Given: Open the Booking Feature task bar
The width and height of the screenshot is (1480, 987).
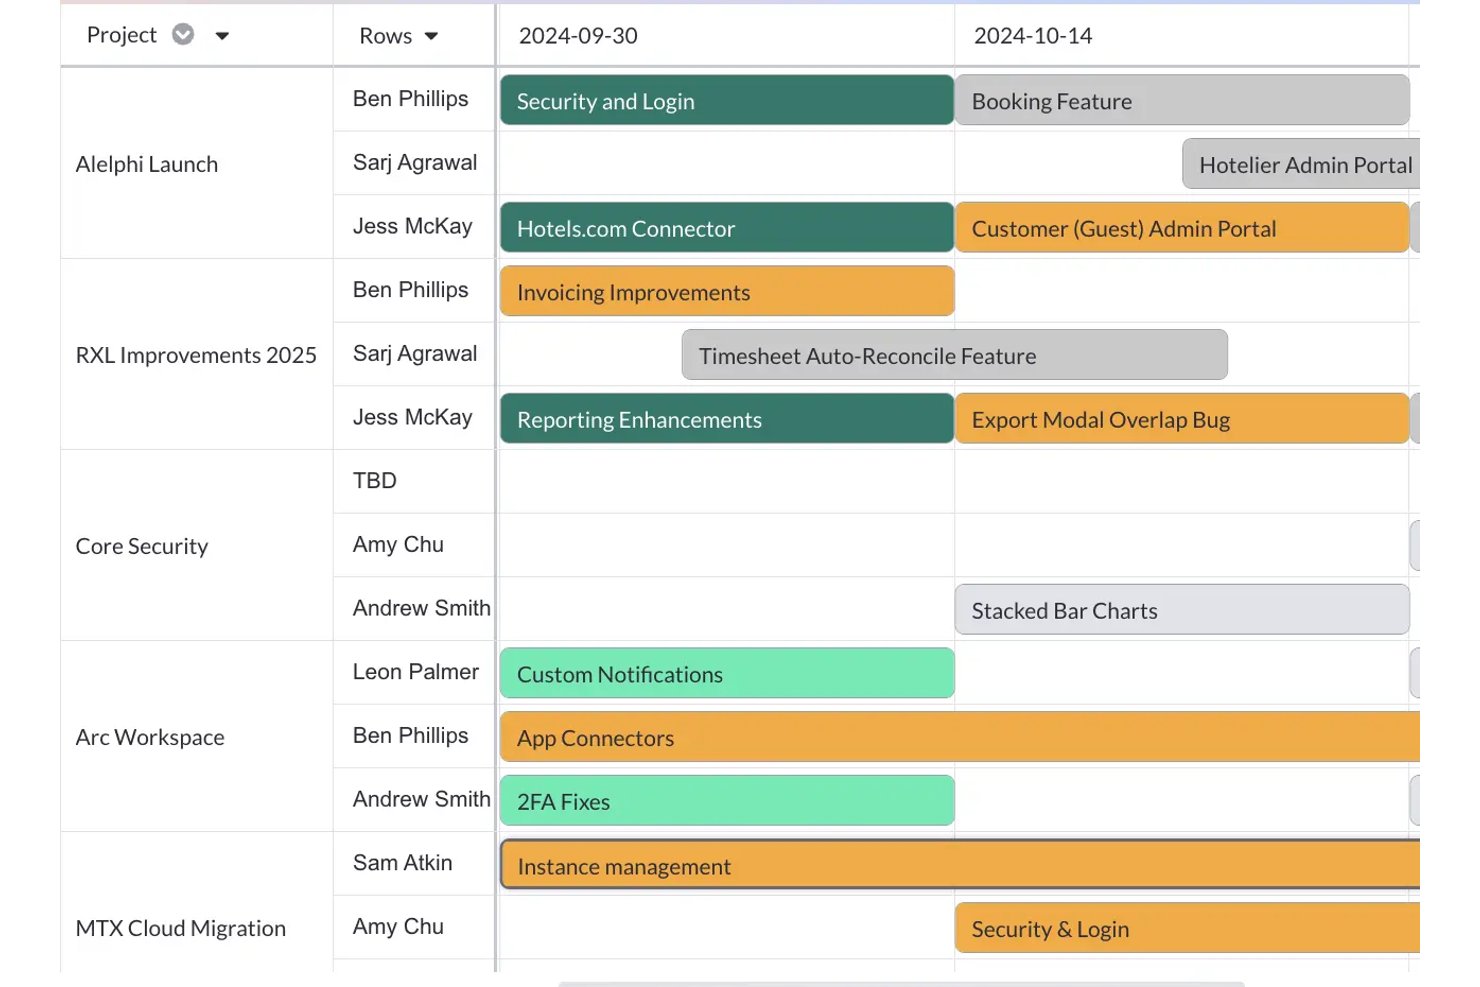Looking at the screenshot, I should tap(1182, 100).
